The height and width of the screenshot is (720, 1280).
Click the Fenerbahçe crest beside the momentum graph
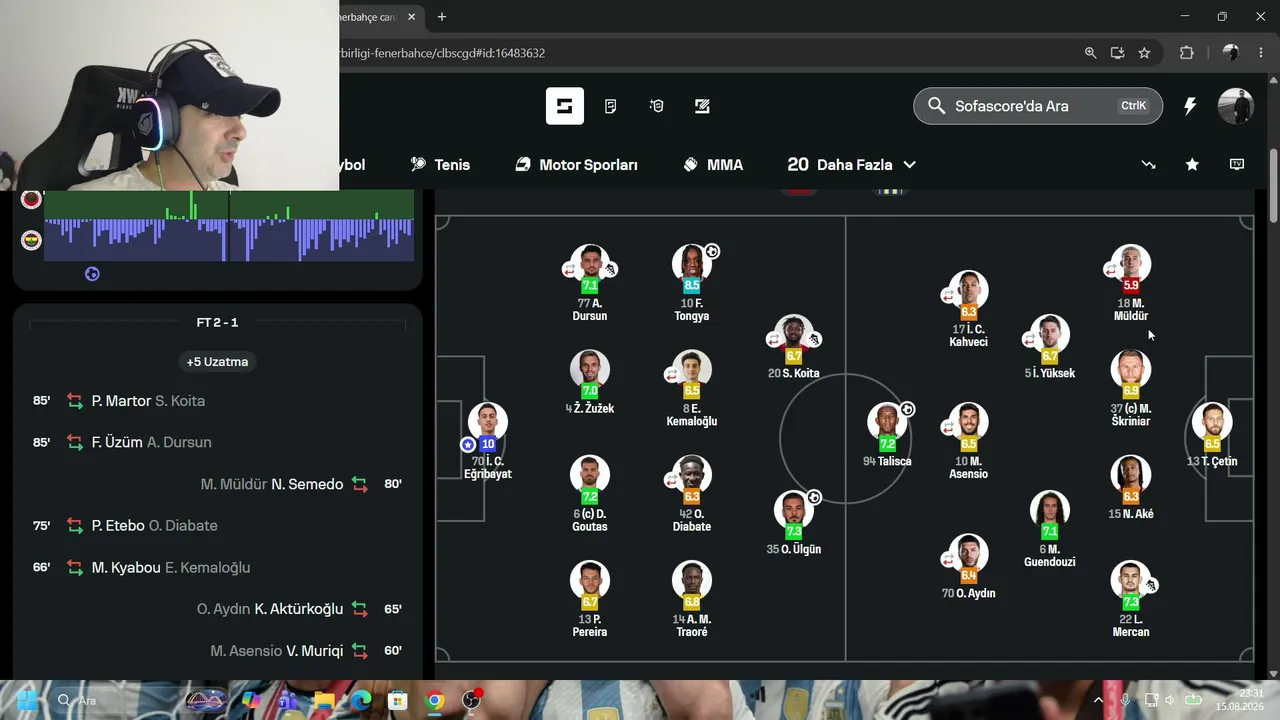point(31,240)
